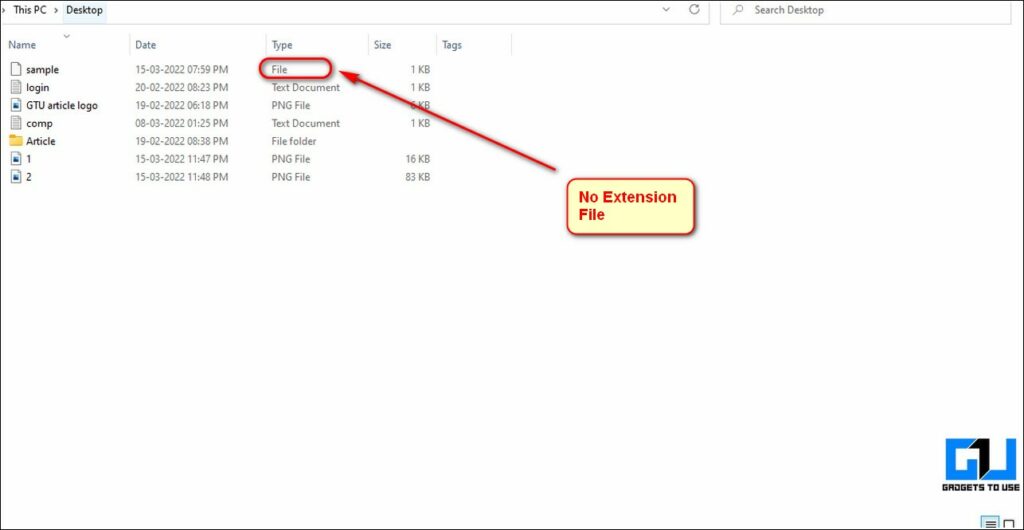Click the date 19-02-2022 08:38 PM
The width and height of the screenshot is (1024, 530).
click(182, 141)
